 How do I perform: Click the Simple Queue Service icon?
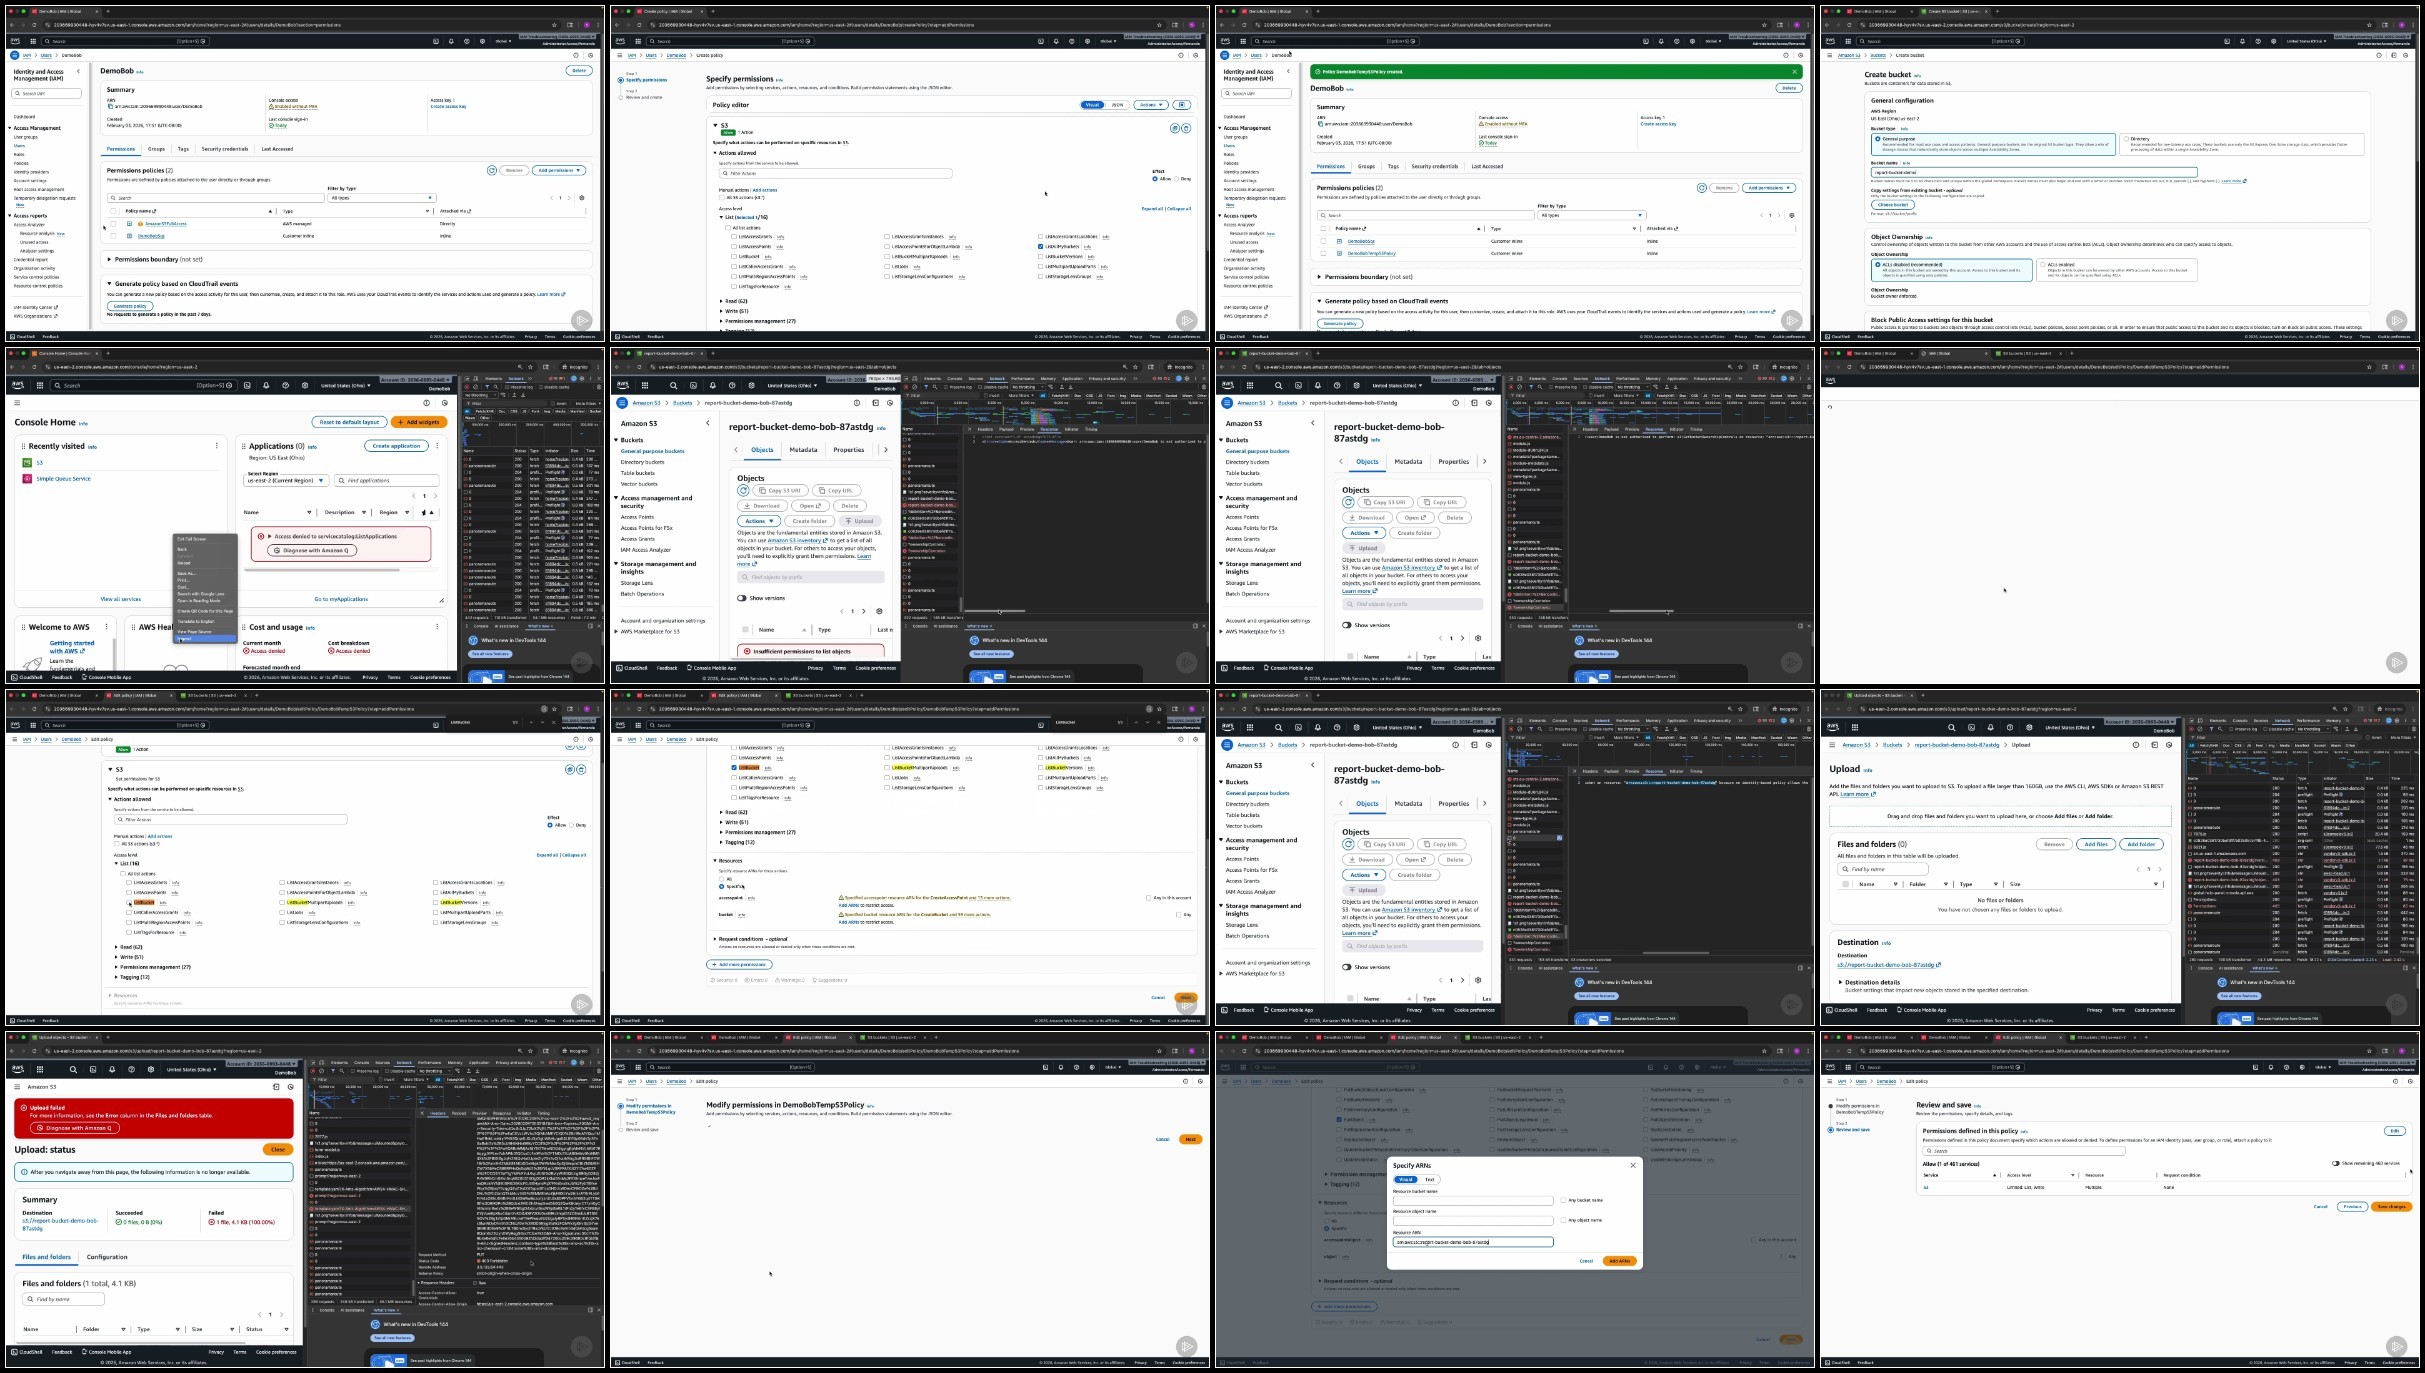point(27,479)
